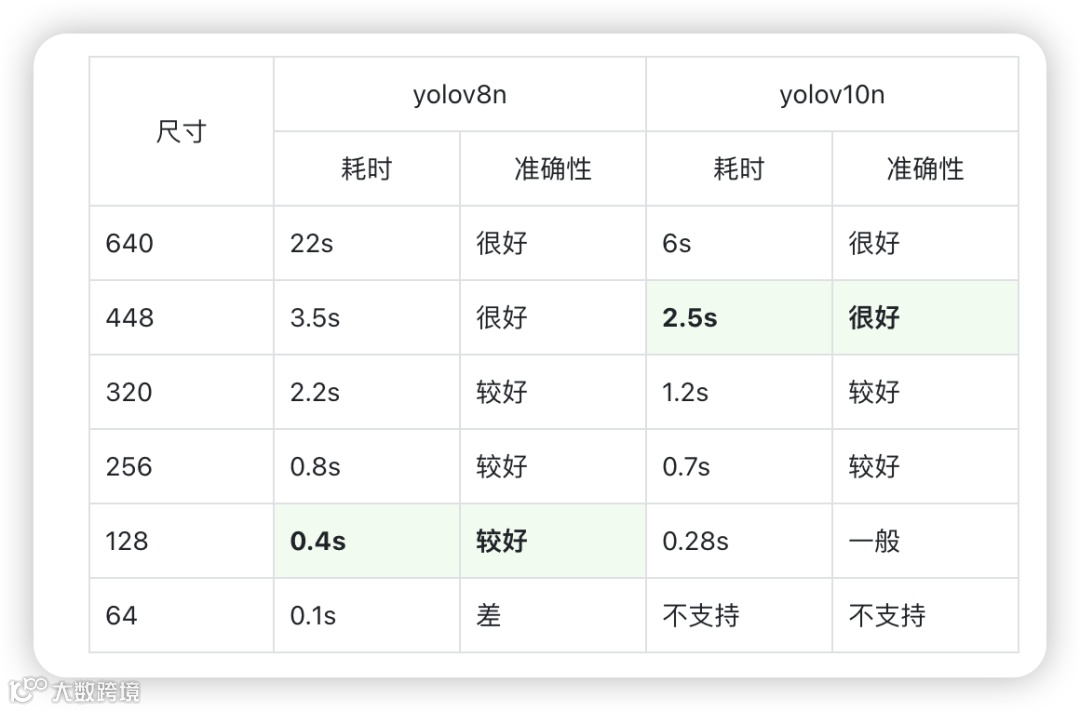Click the 6s timing cell
The image size is (1080, 711).
point(739,243)
